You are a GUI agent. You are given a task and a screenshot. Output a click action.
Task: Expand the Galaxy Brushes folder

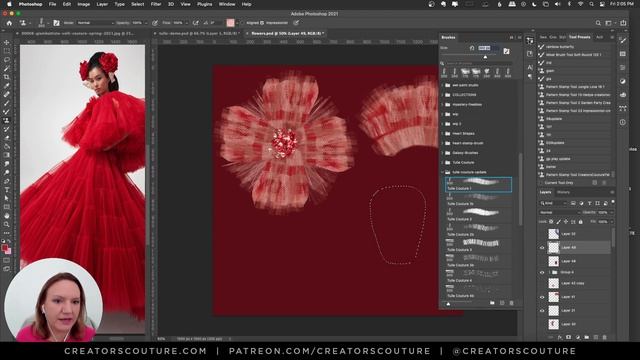pyautogui.click(x=442, y=153)
